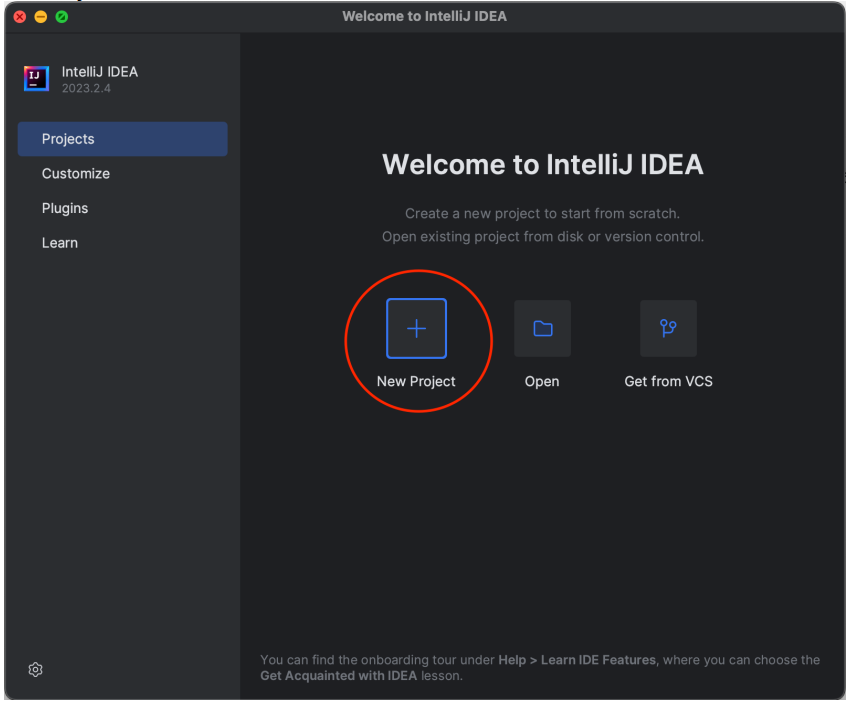Click the window title 'Welcome to IntelliJ IDEA'
855x707 pixels.
coord(425,16)
